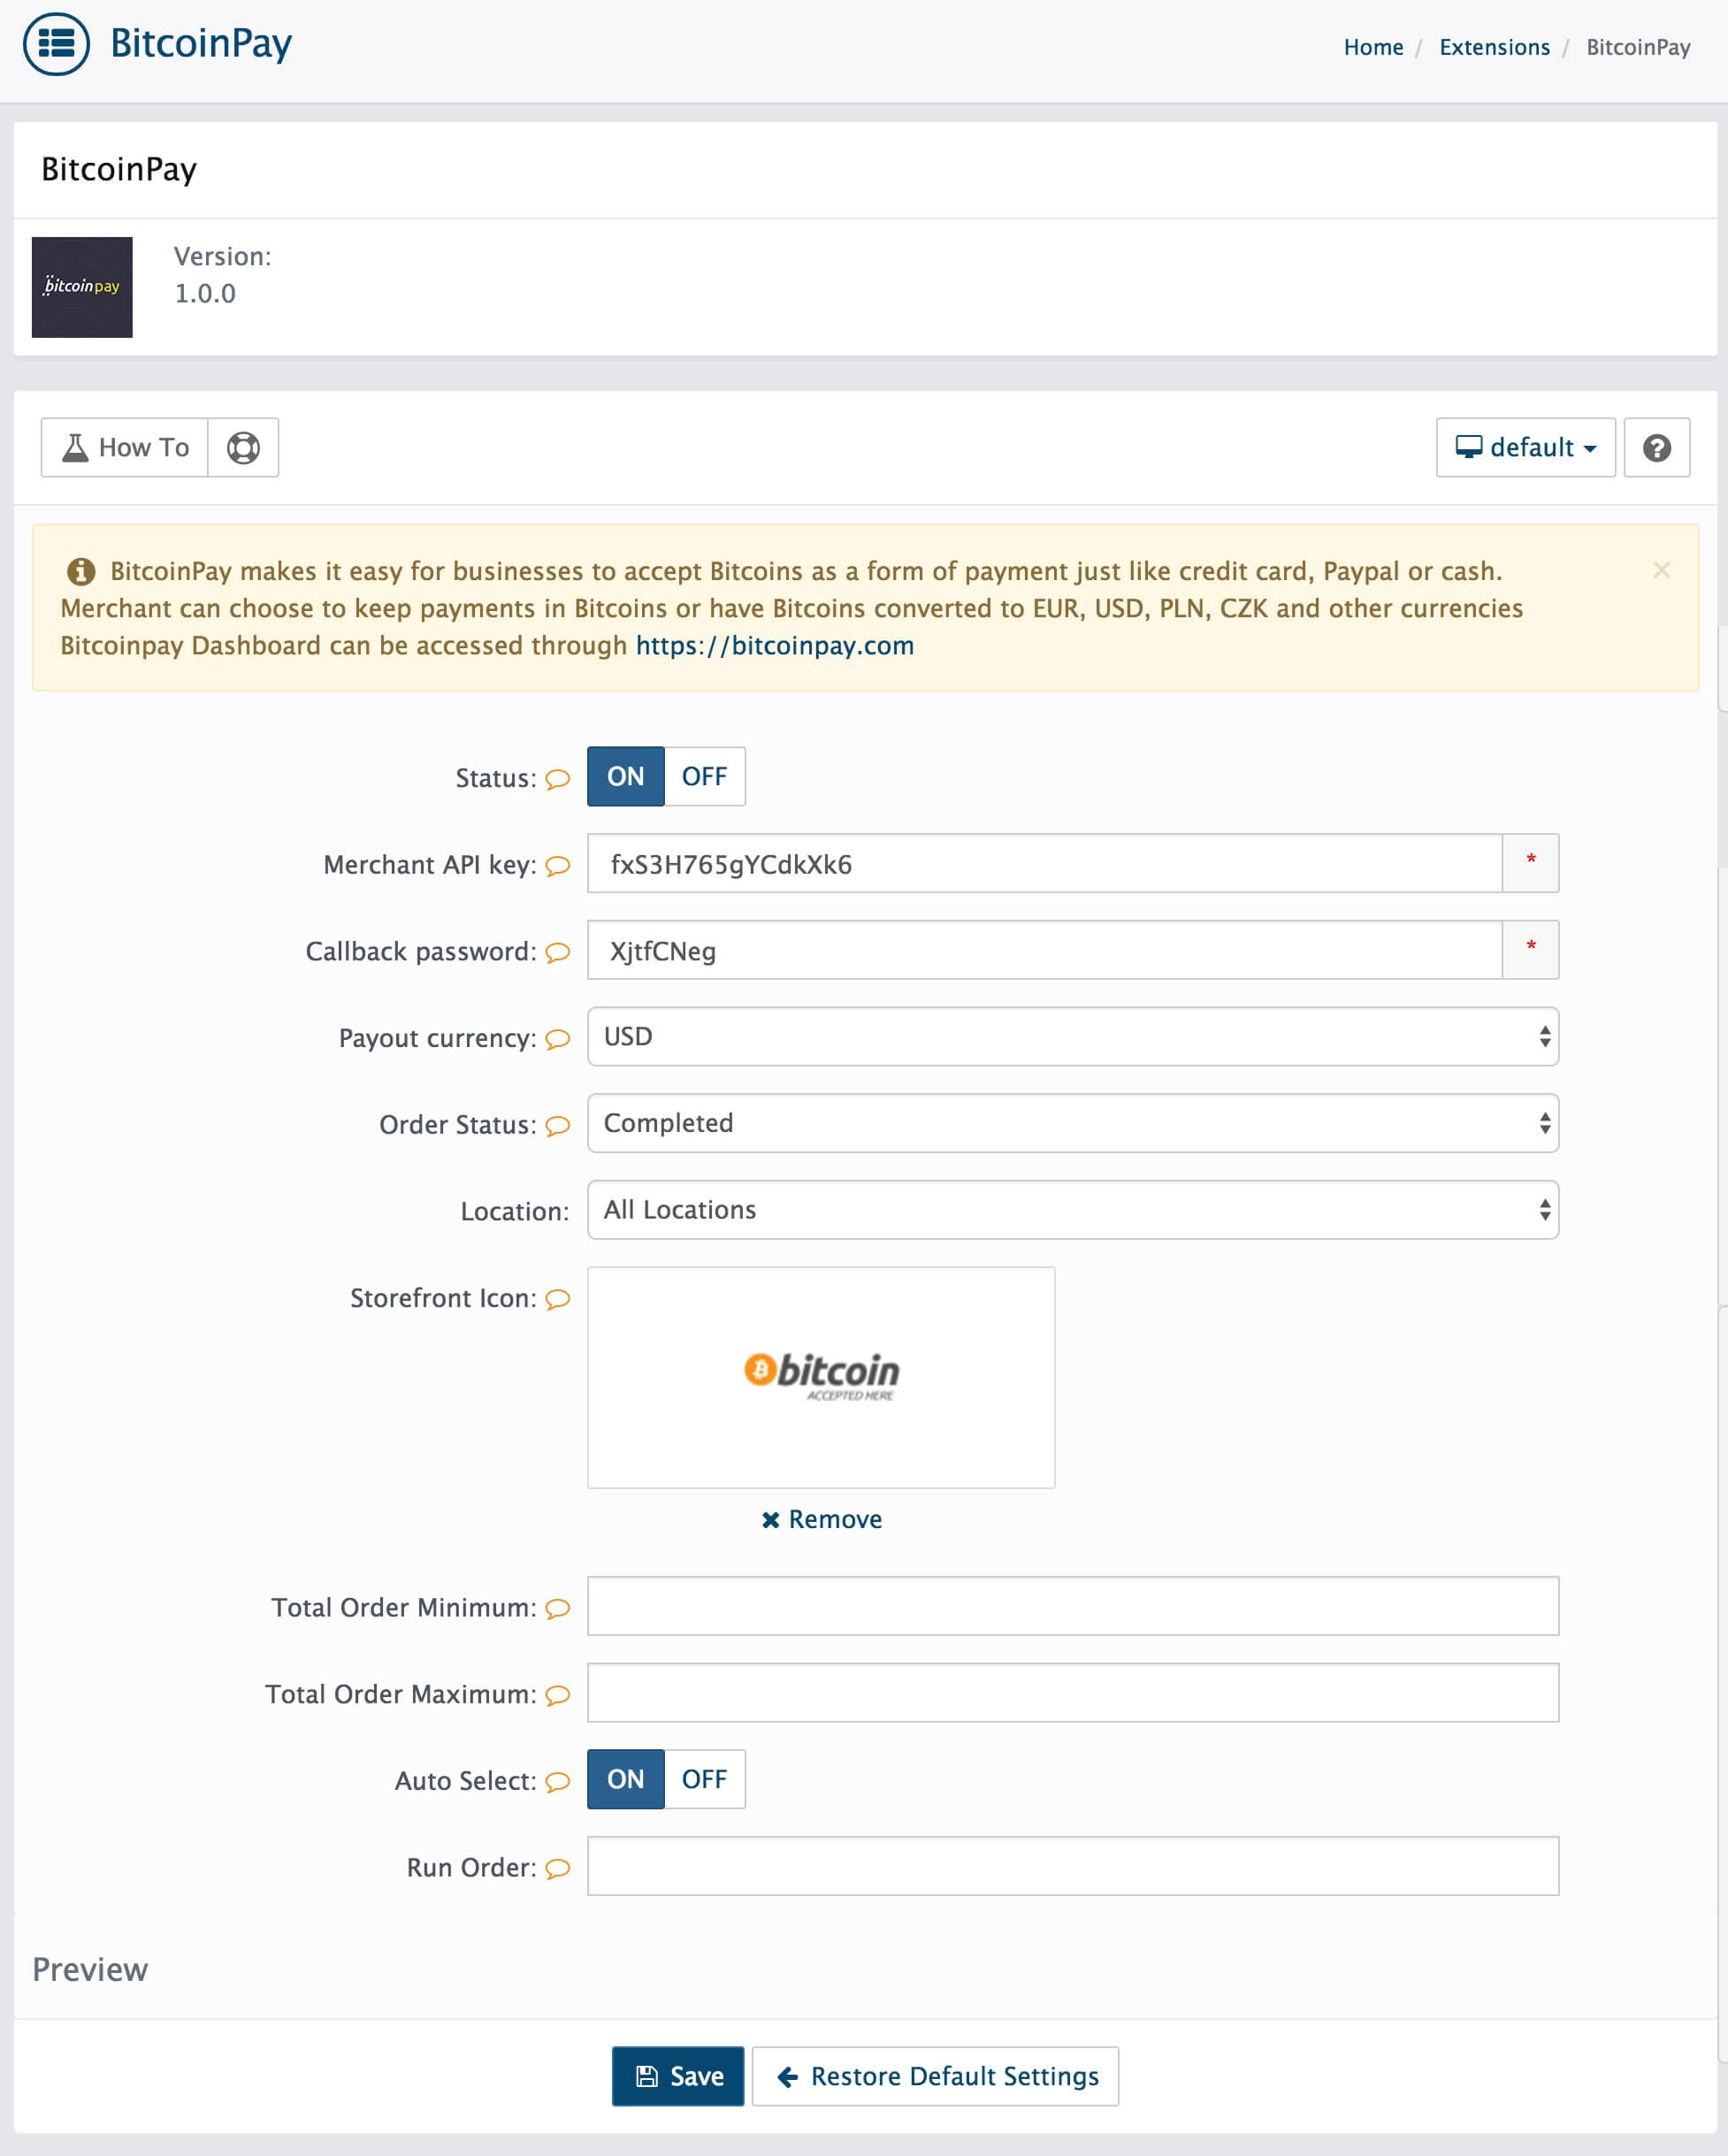Click the Total Order Minimum field

(1073, 1606)
